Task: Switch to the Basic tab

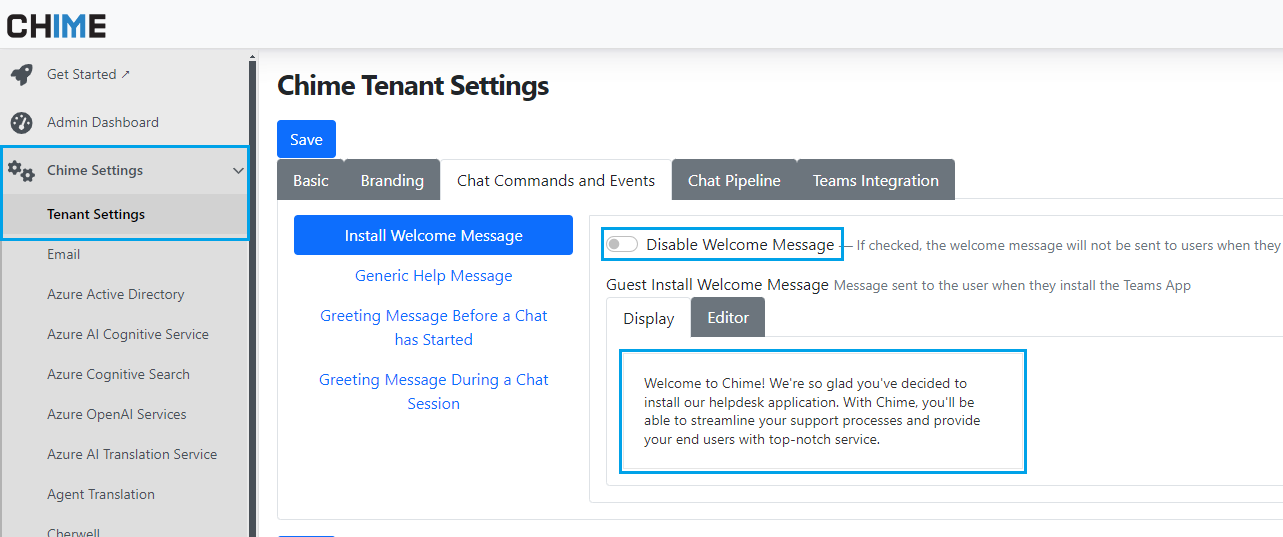Action: click(310, 181)
